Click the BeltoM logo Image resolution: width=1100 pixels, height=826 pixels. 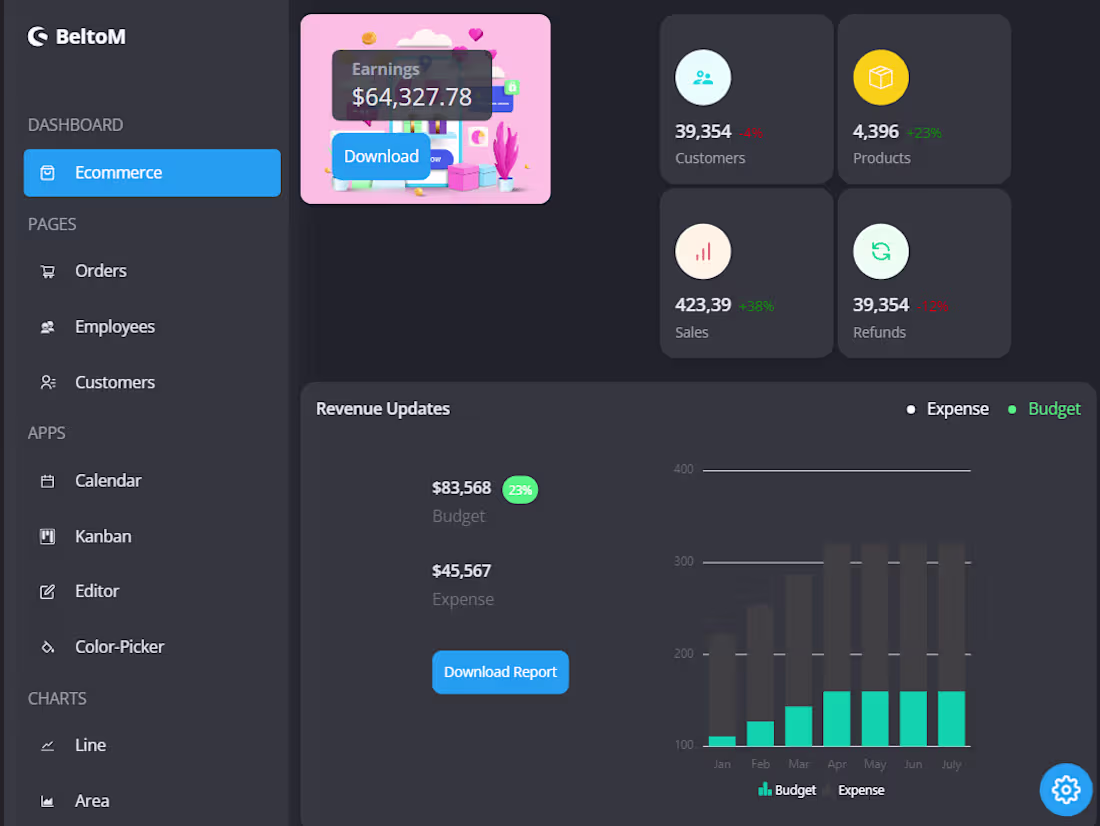(76, 36)
